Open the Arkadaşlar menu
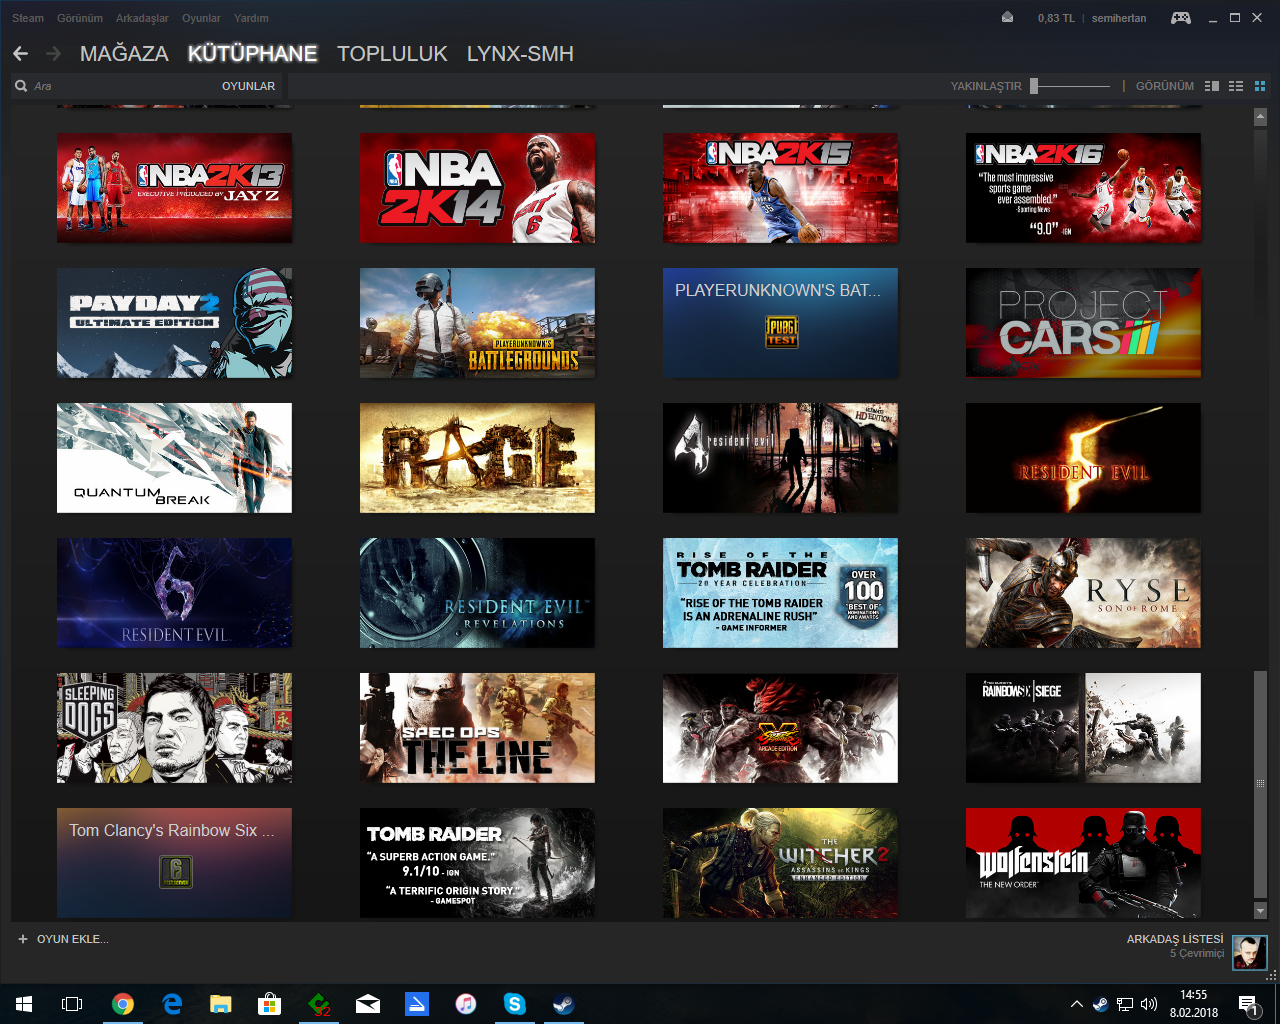 (142, 18)
